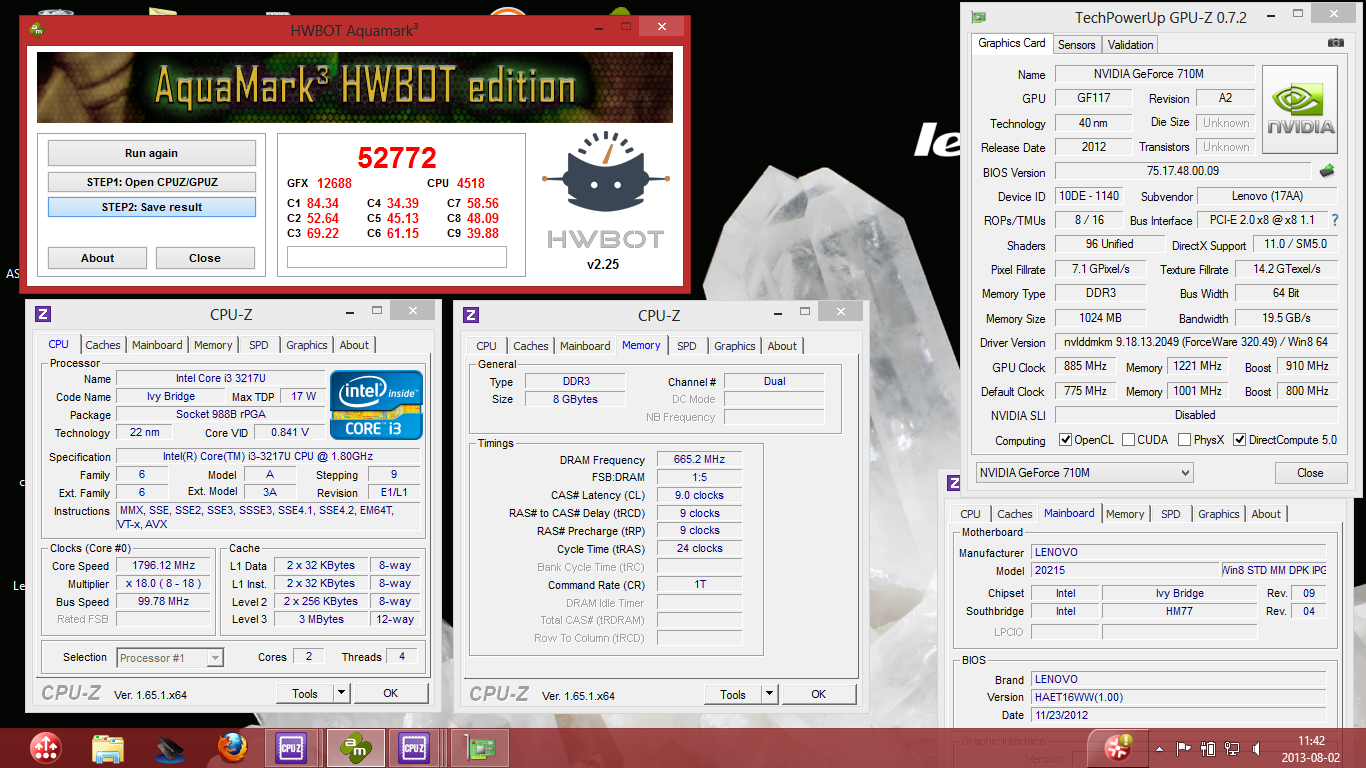Viewport: 1366px width, 768px height.
Task: Open Graphics tab in the CPU-Z processor window
Action: [x=307, y=345]
